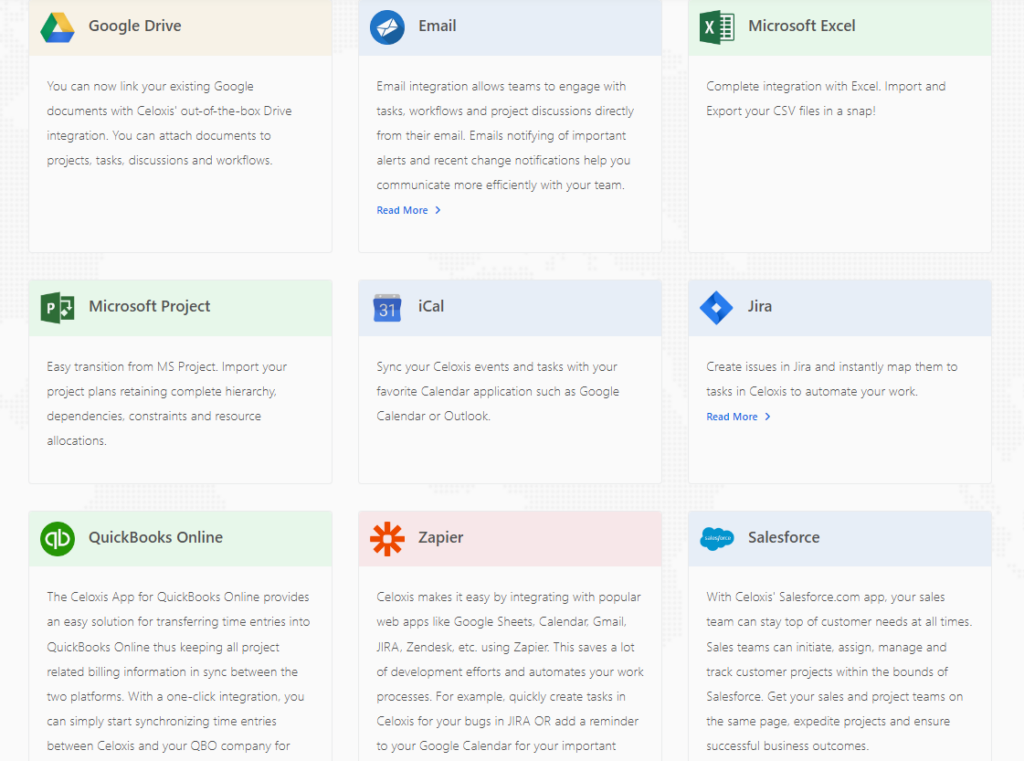Select the Zapier card title
This screenshot has width=1024, height=761.
[x=441, y=538]
